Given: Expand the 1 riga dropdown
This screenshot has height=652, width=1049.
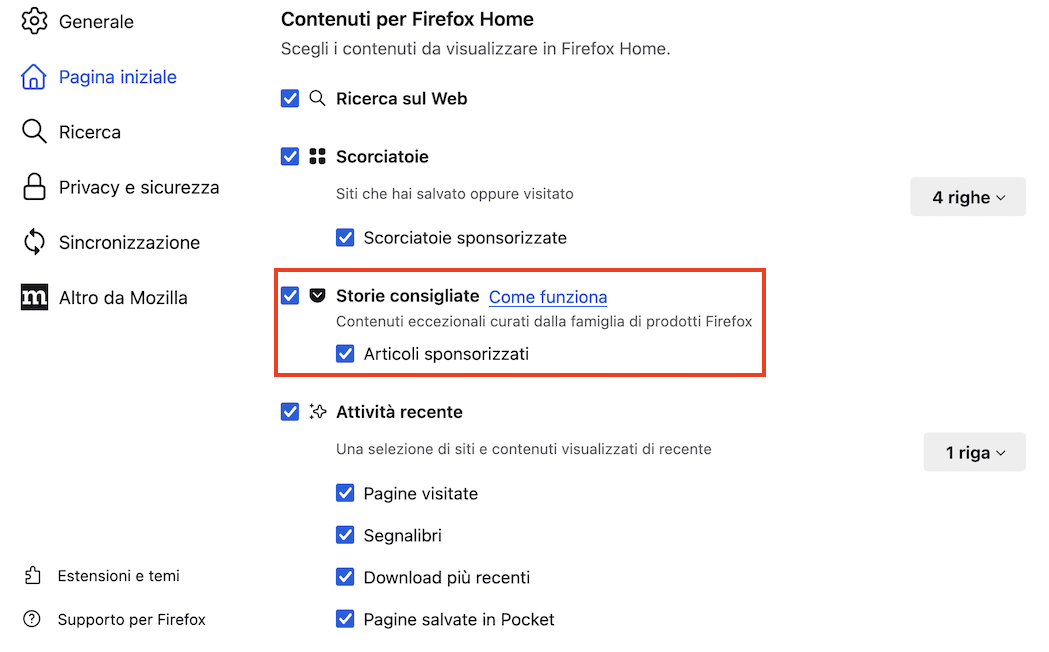Looking at the screenshot, I should pyautogui.click(x=974, y=453).
